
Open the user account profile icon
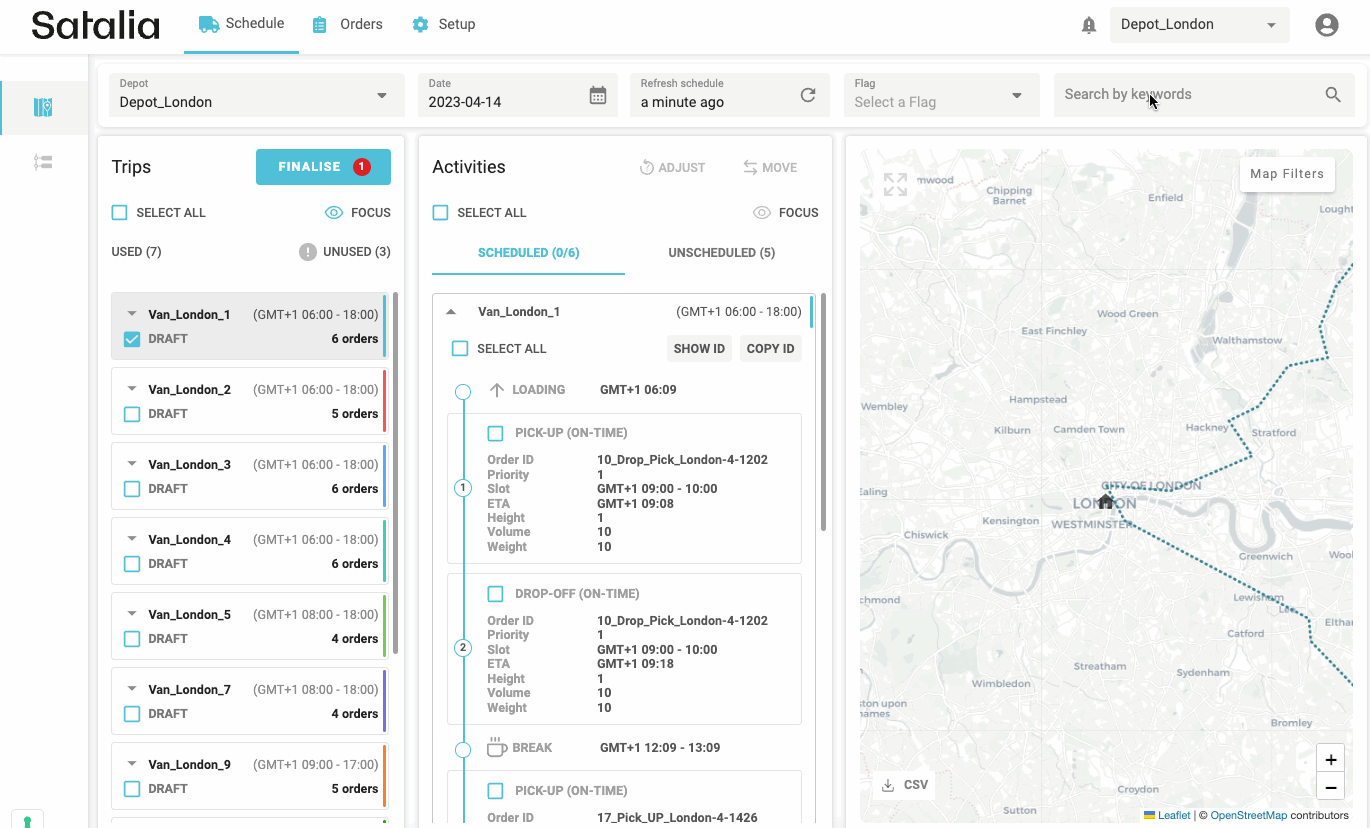click(x=1326, y=25)
